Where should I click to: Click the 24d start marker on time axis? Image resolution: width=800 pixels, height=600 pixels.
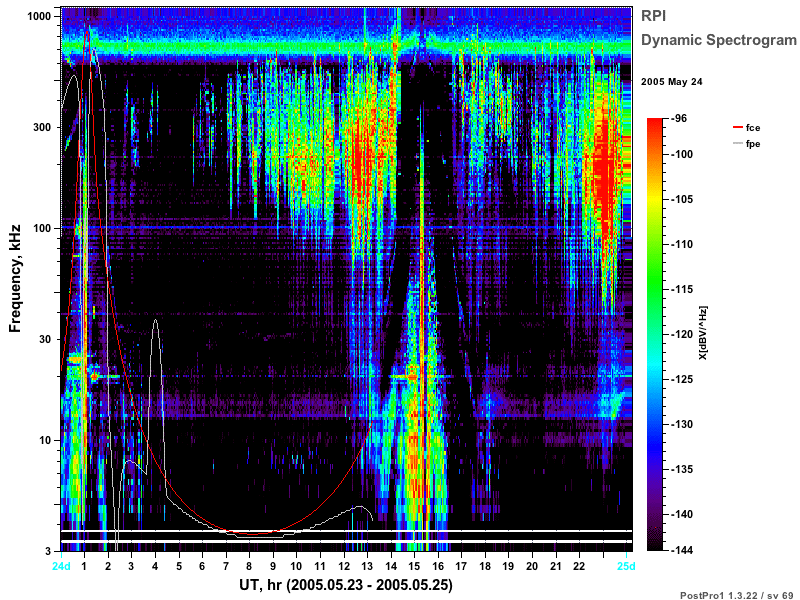pyautogui.click(x=61, y=566)
